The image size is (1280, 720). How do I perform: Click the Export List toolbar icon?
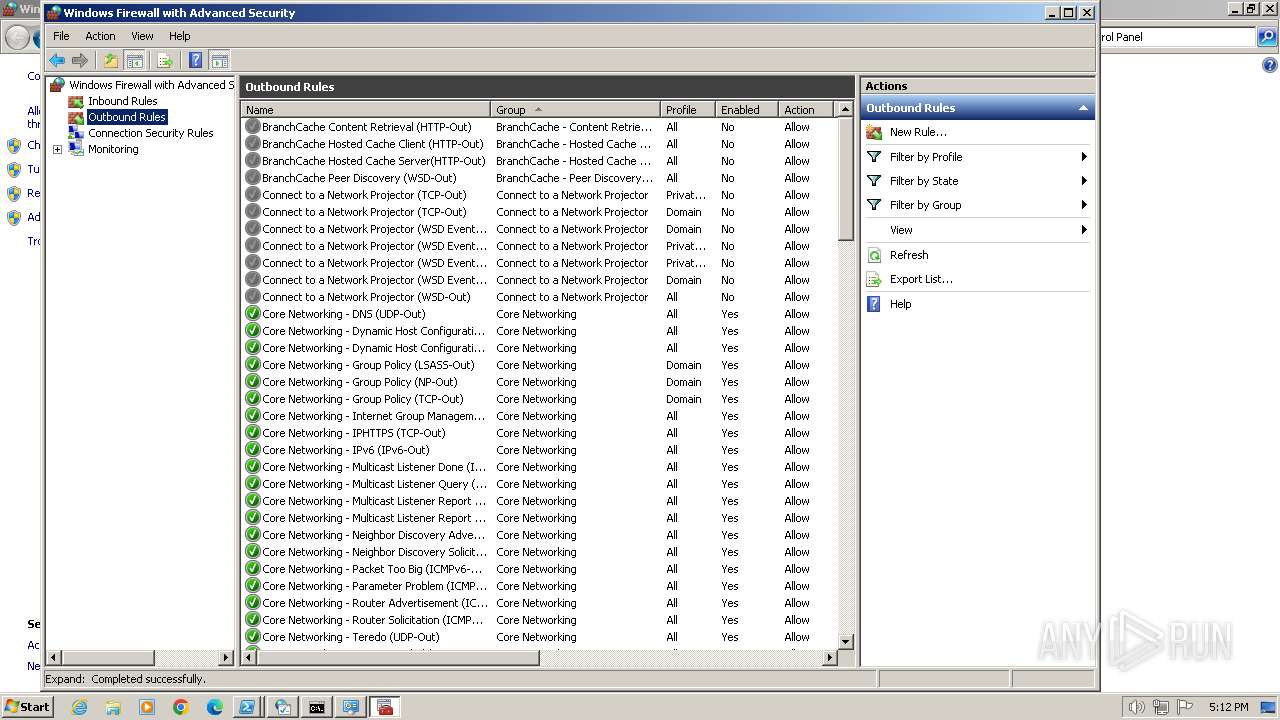click(165, 61)
